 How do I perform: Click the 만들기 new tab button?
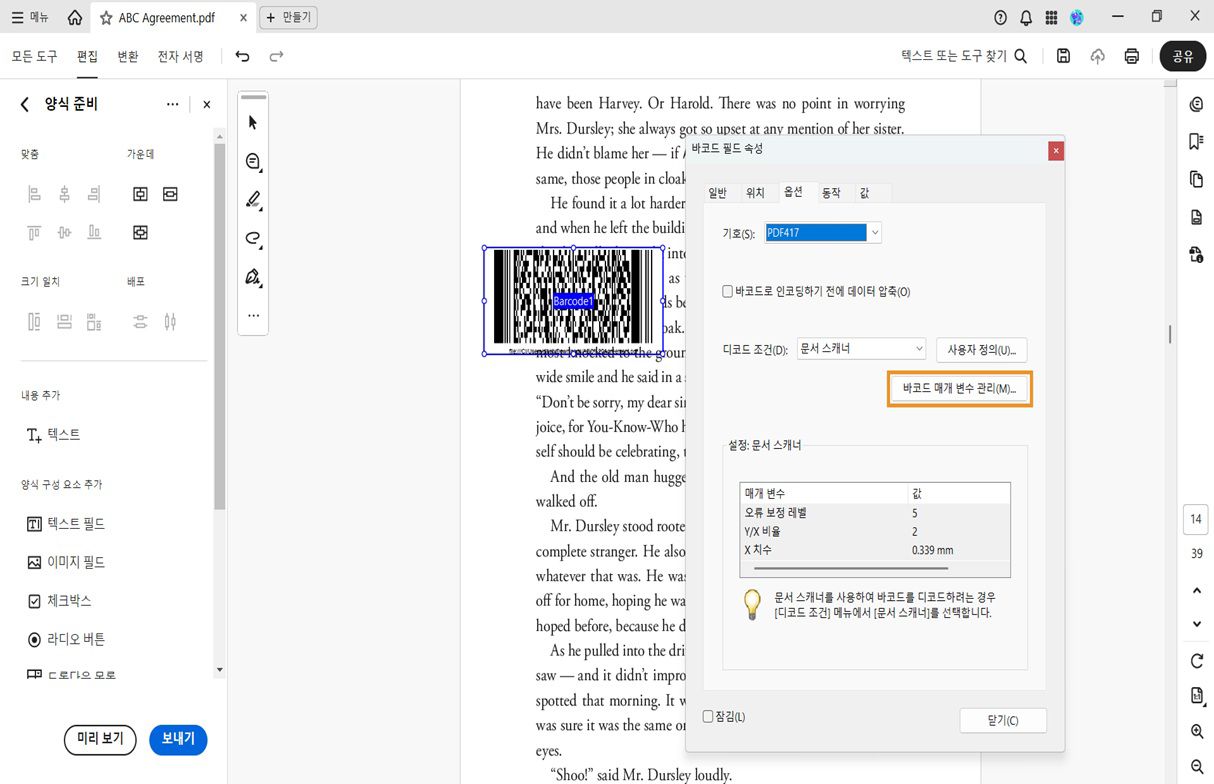(x=288, y=18)
